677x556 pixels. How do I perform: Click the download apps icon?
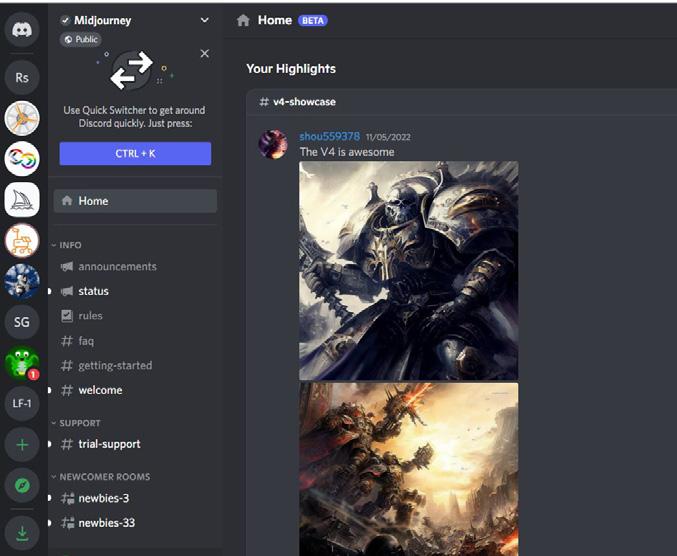click(x=22, y=534)
